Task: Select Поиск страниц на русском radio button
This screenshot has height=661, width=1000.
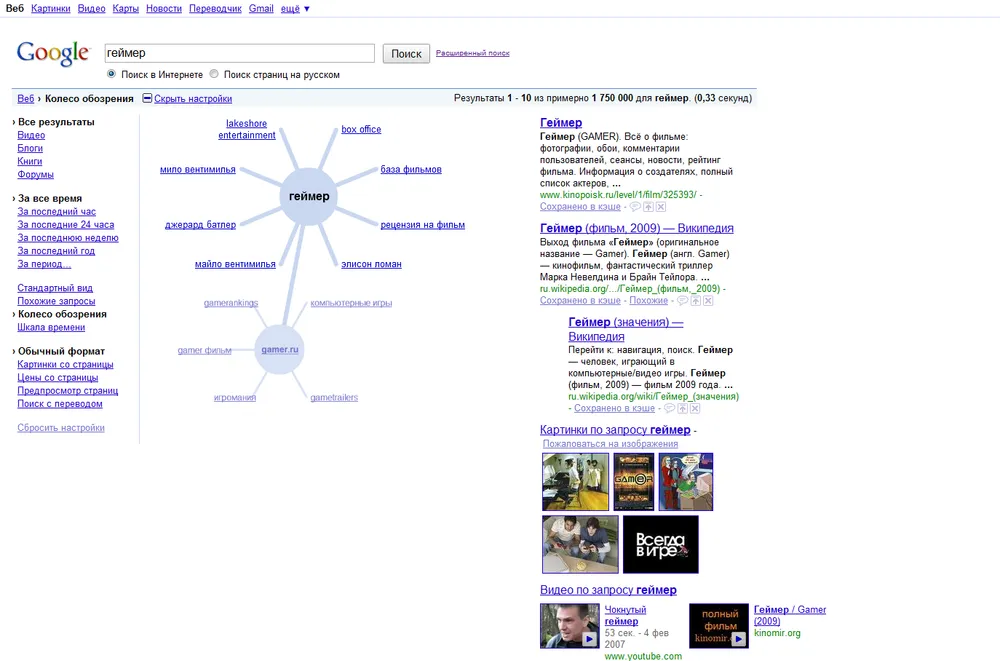Action: [x=214, y=74]
